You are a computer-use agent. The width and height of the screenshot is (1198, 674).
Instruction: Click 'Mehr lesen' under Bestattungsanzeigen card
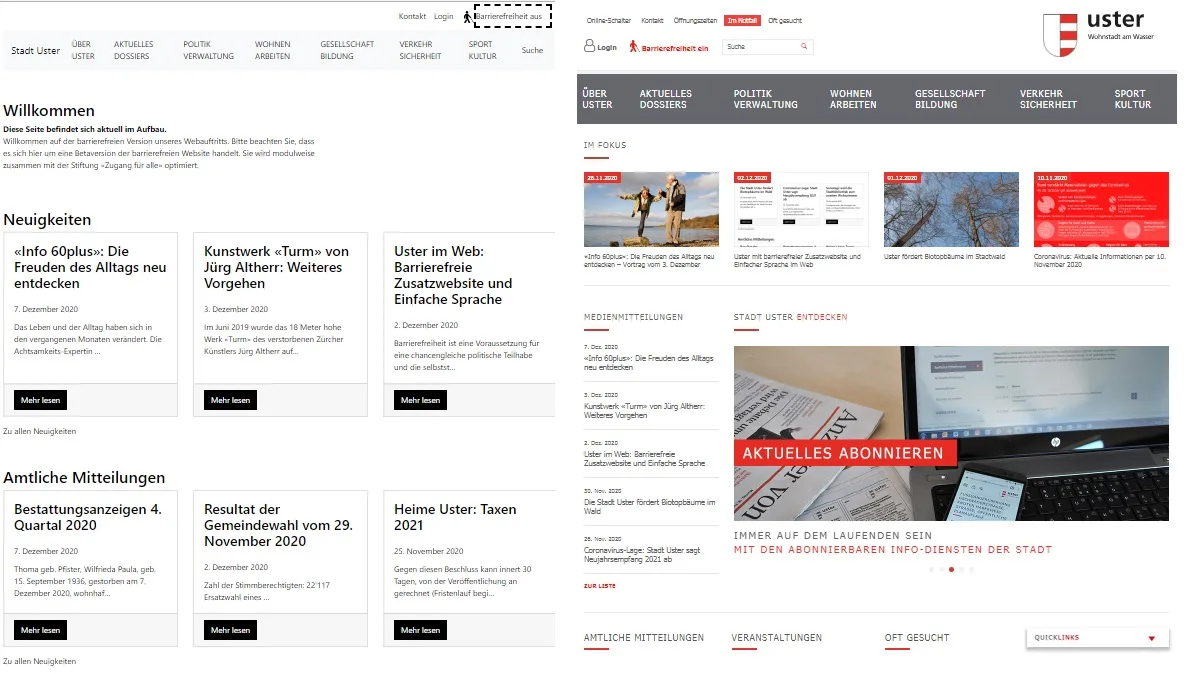(40, 630)
